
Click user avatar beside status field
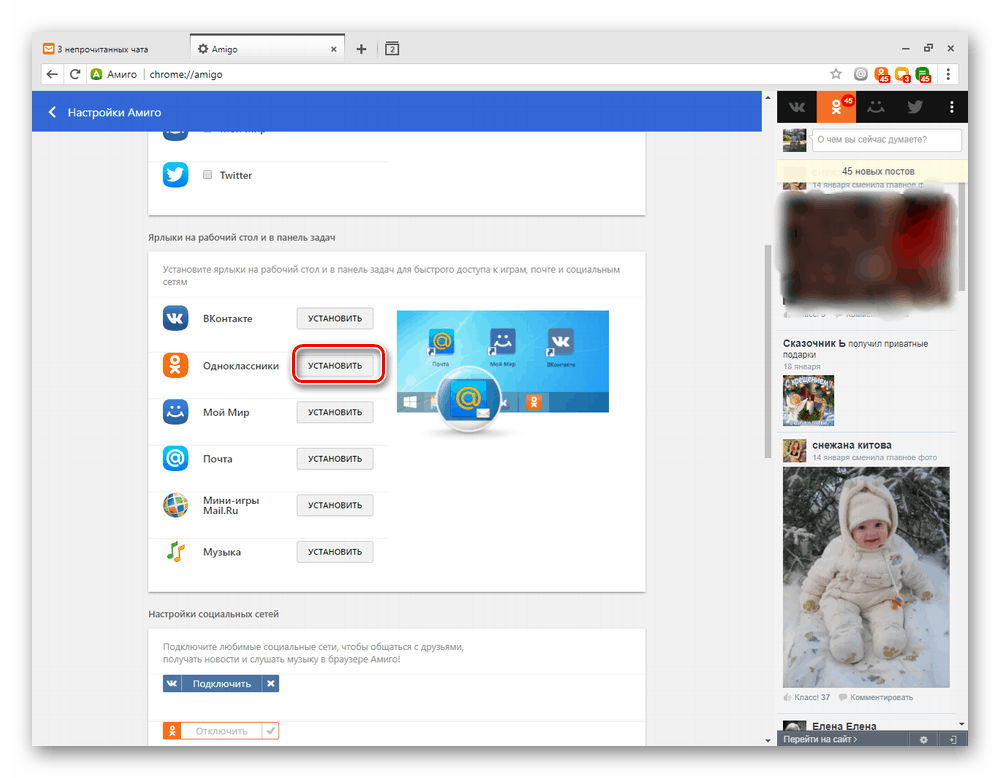pyautogui.click(x=795, y=140)
